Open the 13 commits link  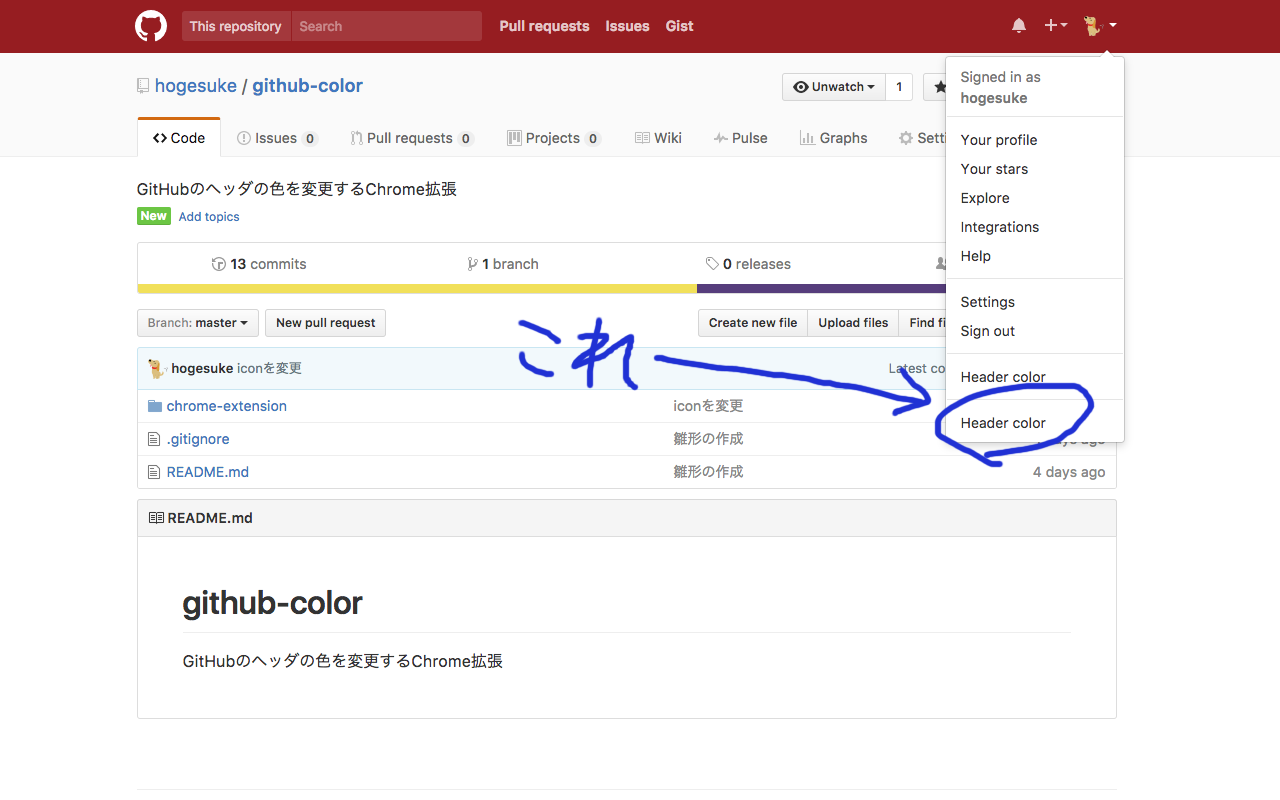tap(259, 264)
